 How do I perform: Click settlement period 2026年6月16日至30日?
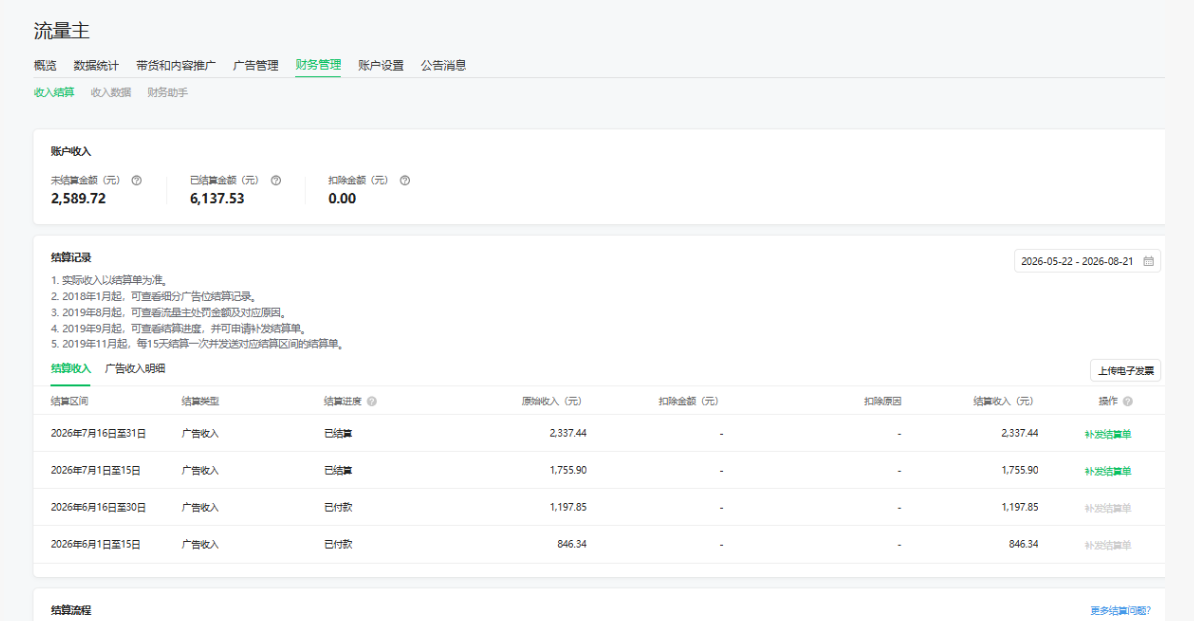point(98,507)
